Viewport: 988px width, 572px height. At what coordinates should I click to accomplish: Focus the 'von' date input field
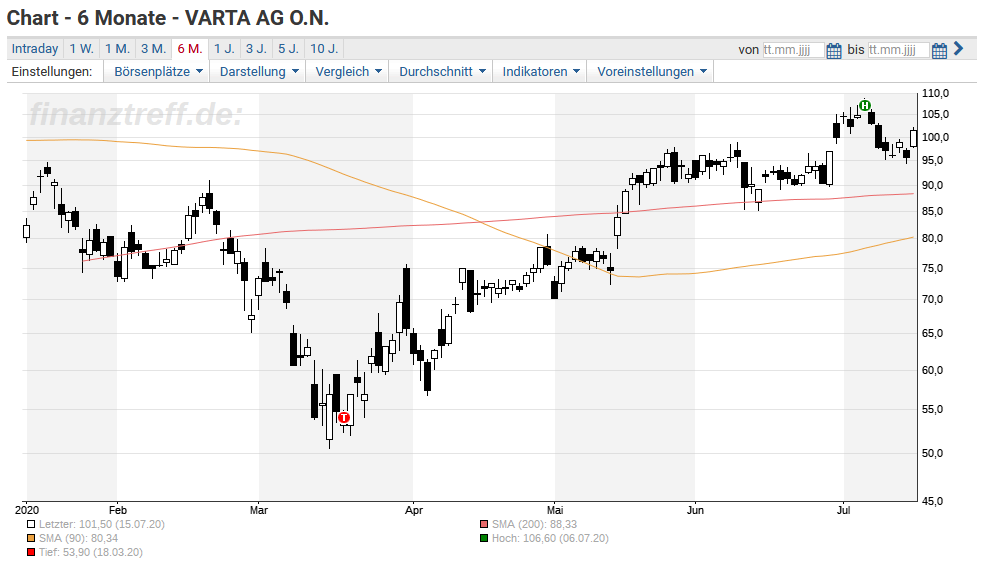[x=793, y=50]
